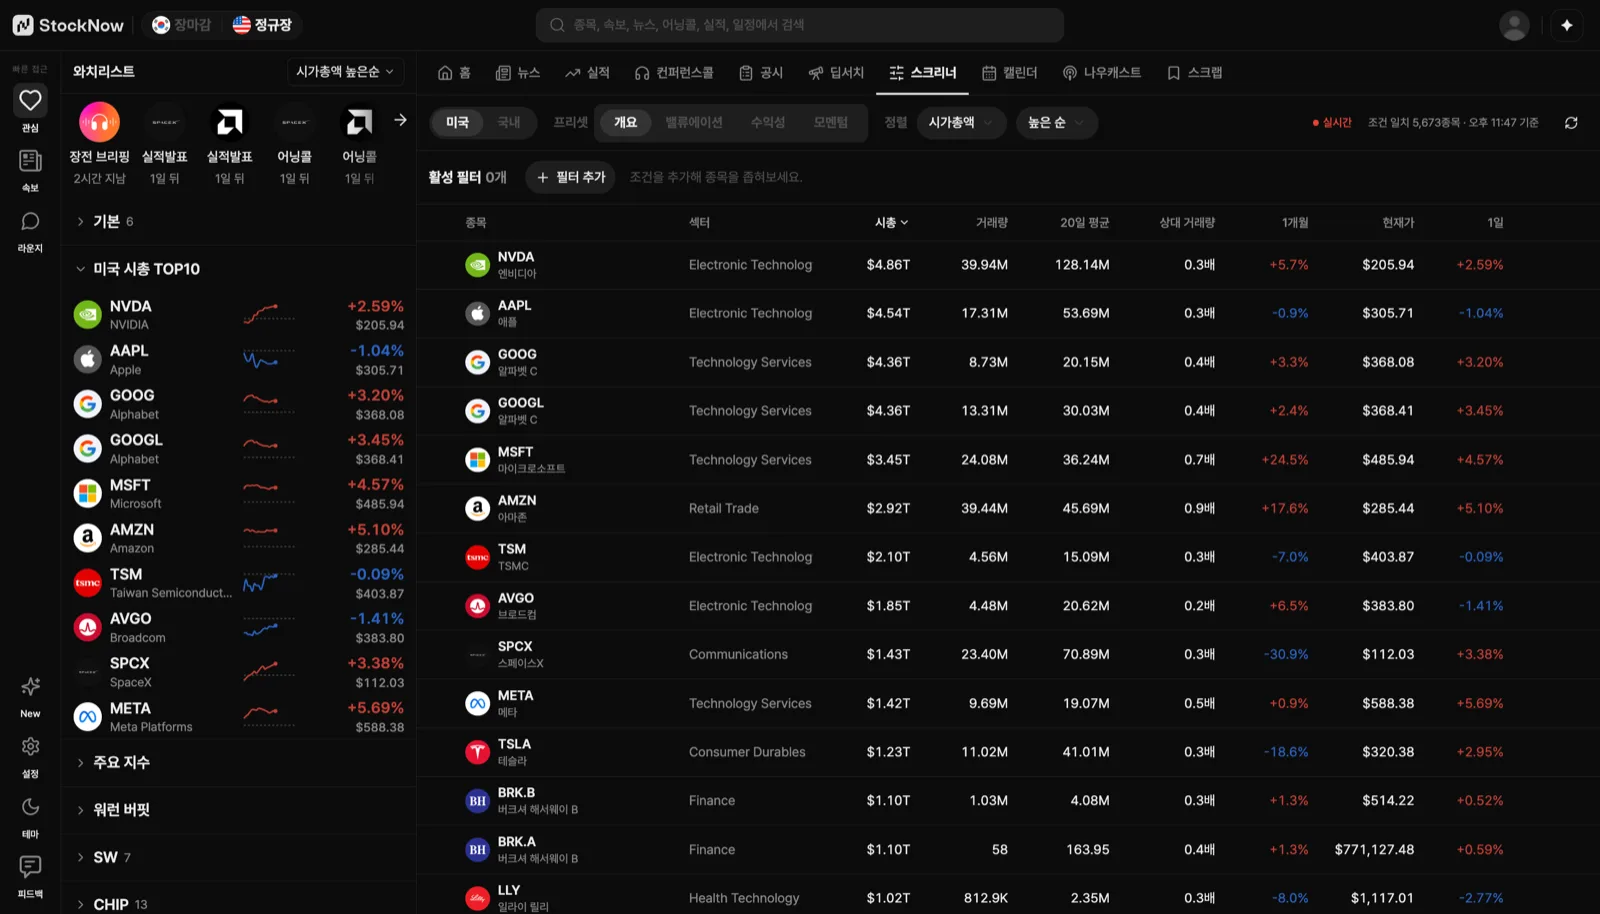Open the user profile avatar

coord(1514,25)
